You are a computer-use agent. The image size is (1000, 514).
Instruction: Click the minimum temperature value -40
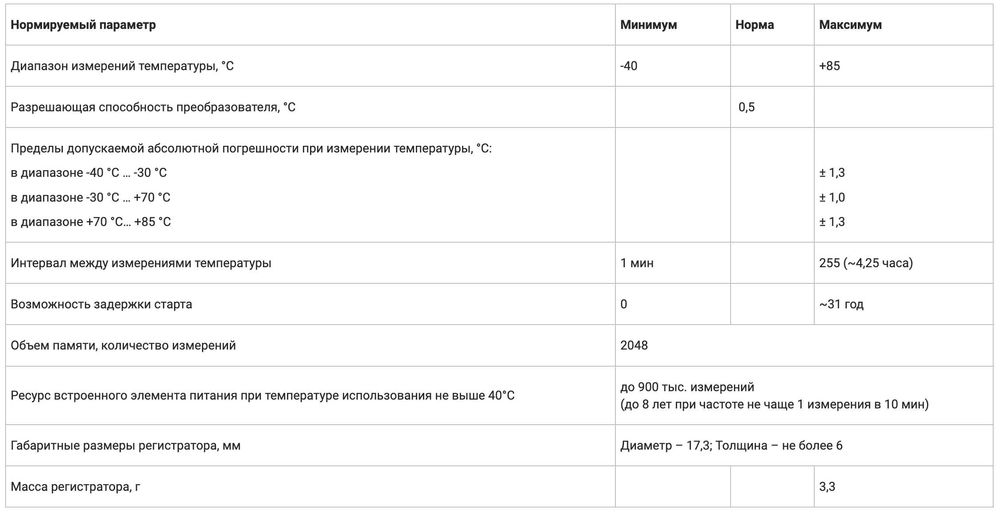(x=630, y=66)
